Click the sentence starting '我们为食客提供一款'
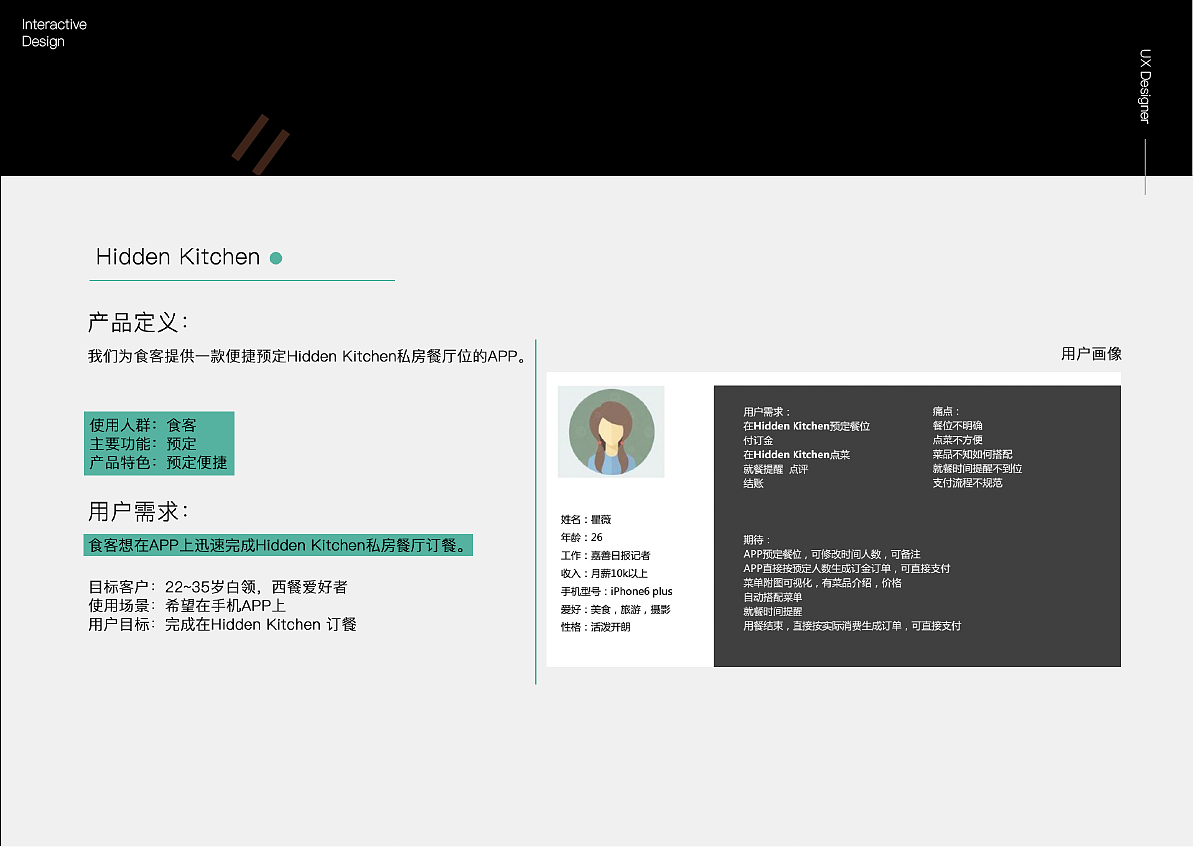This screenshot has width=1193, height=847. [x=307, y=355]
